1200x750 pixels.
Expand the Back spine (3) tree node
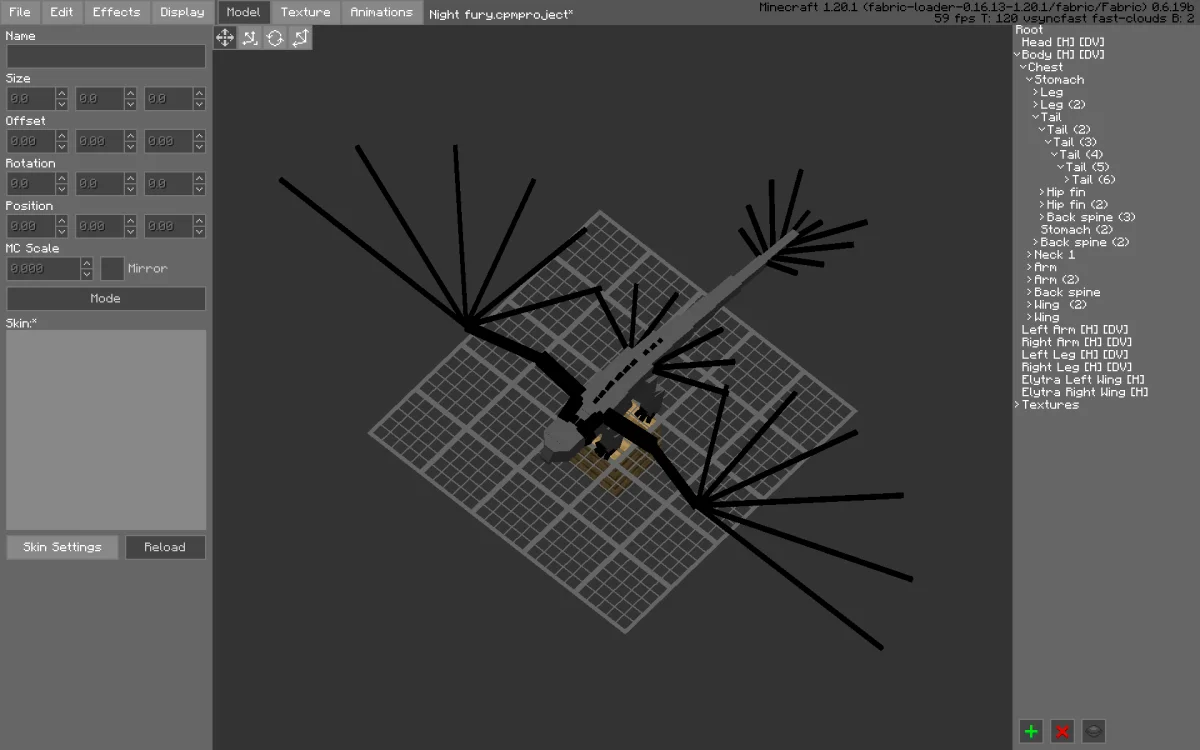click(1042, 217)
